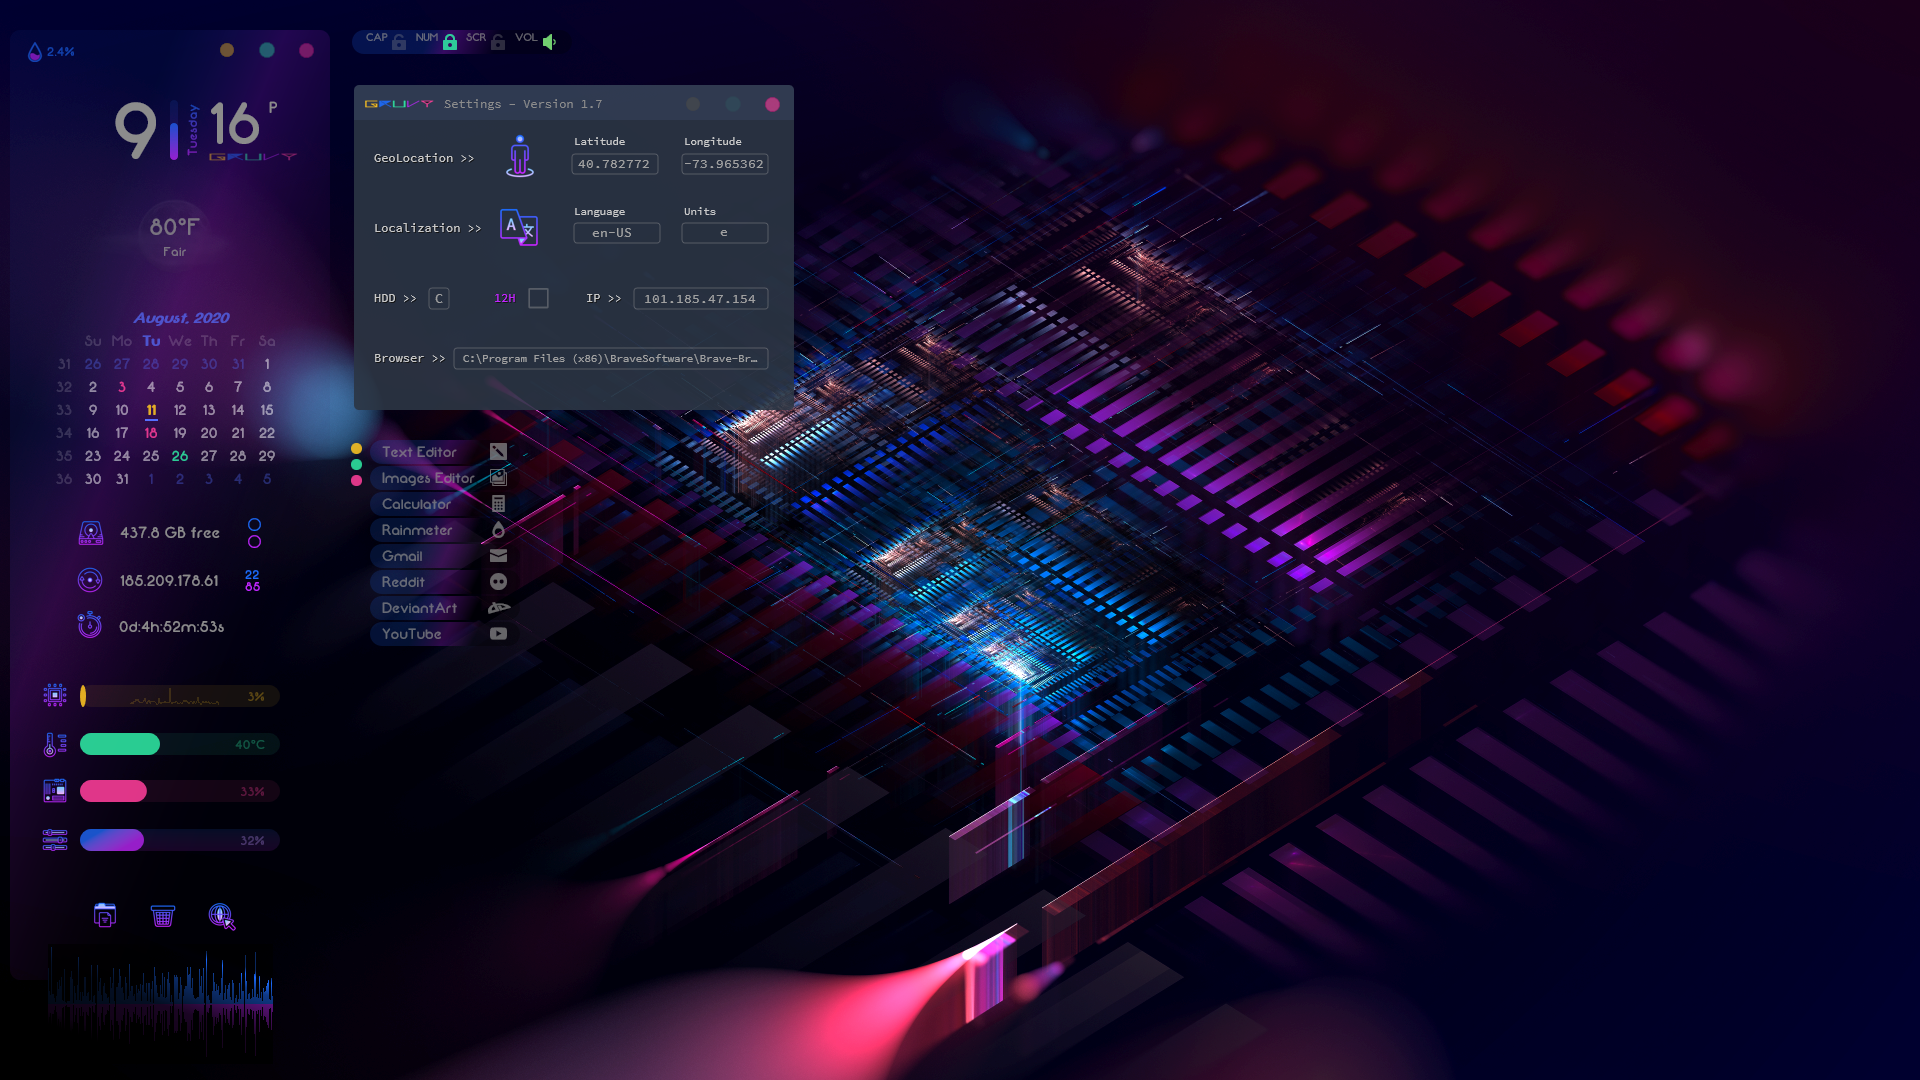Click the 80°F Fair weather widget
The width and height of the screenshot is (1920, 1080).
(x=175, y=236)
